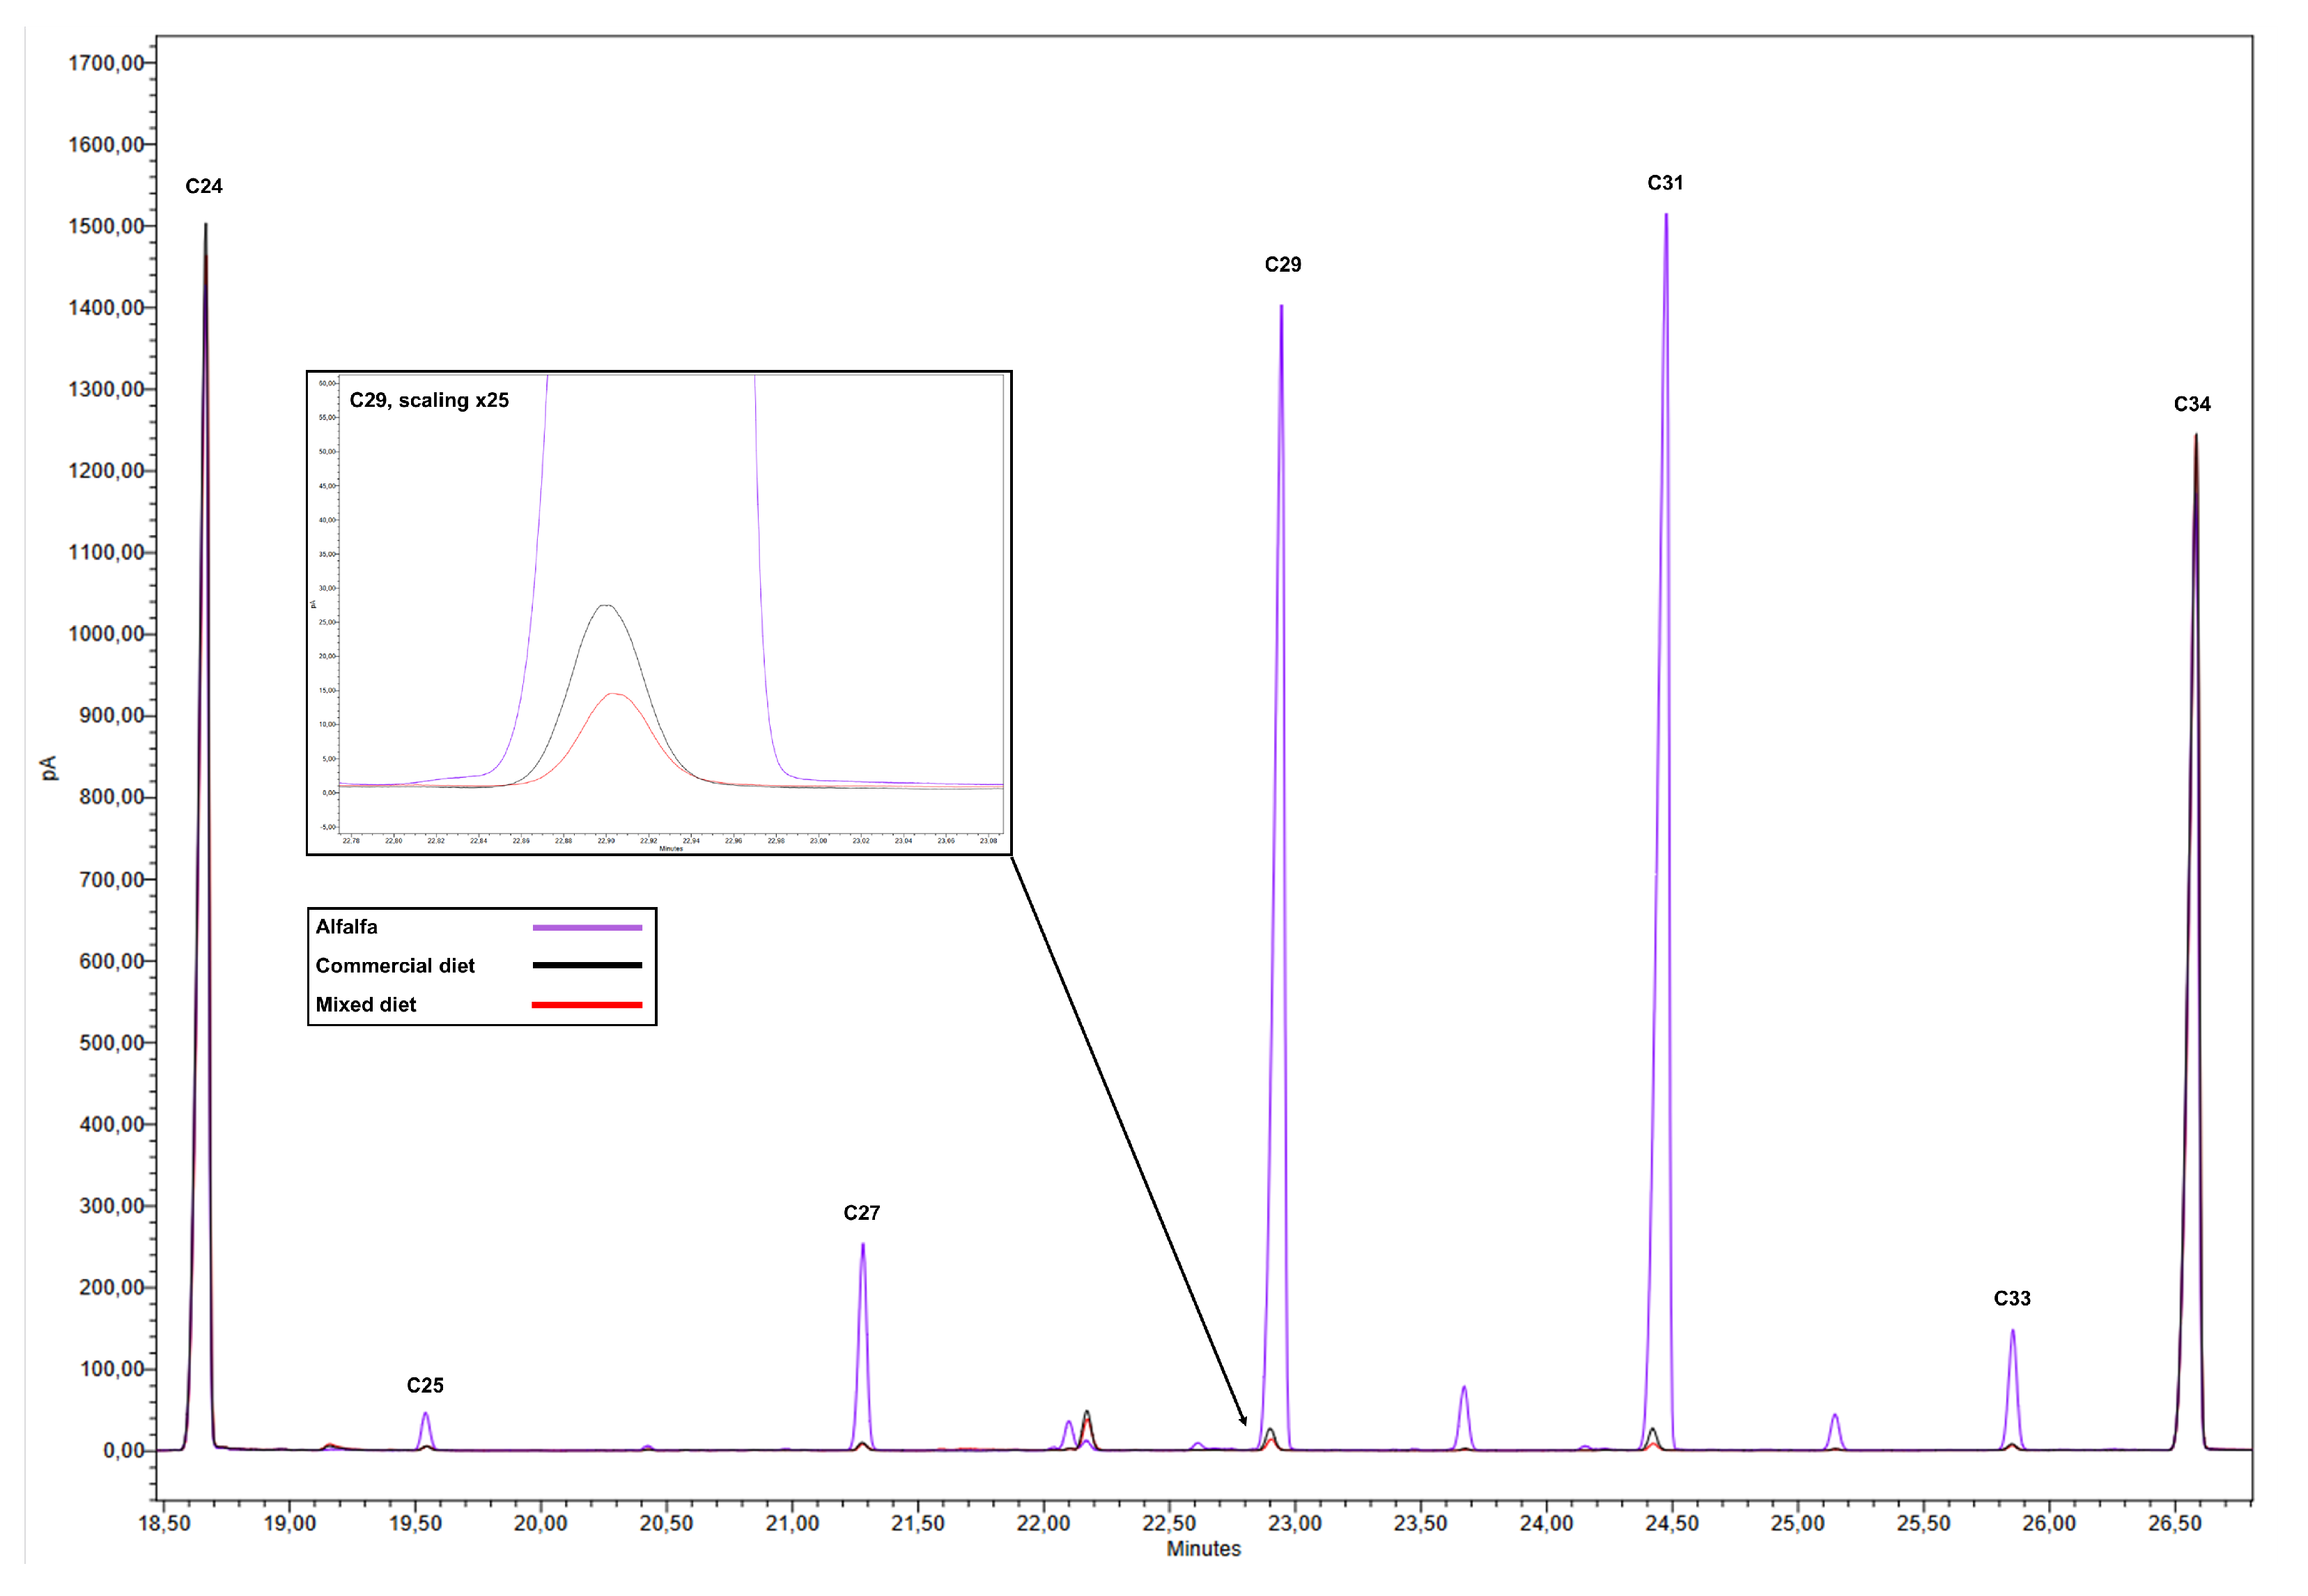Click the C25 peak label
This screenshot has width=2308, height=1596.
click(x=424, y=1385)
